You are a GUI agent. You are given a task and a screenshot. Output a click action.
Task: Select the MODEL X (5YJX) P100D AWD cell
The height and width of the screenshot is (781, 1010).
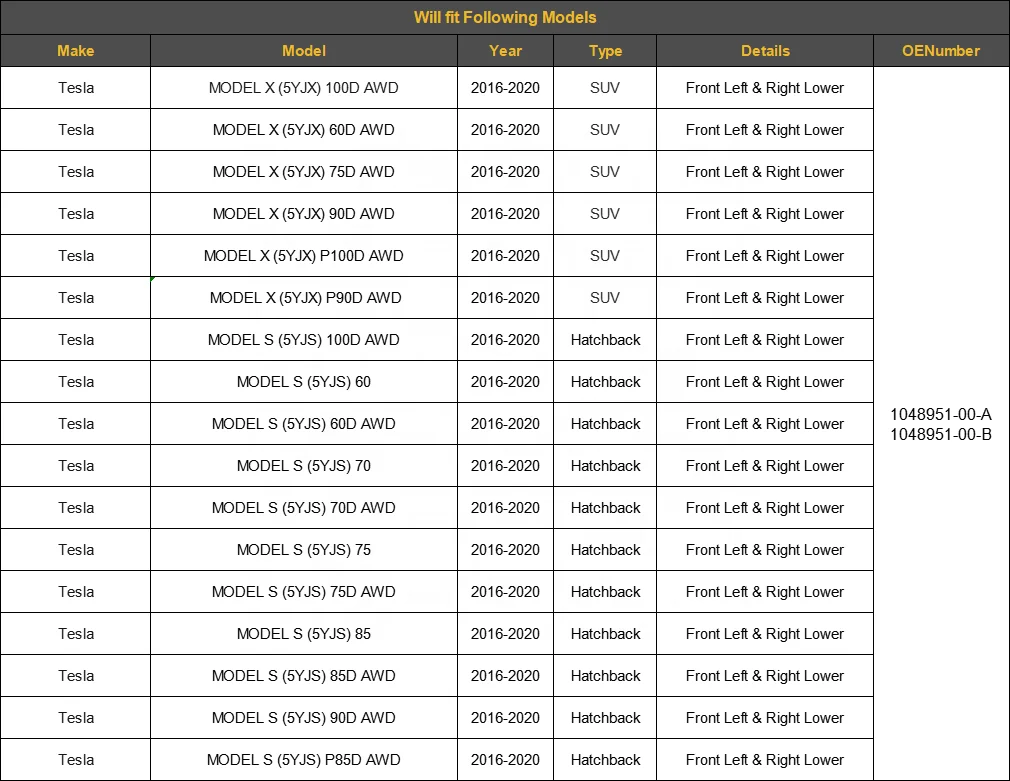pos(304,256)
